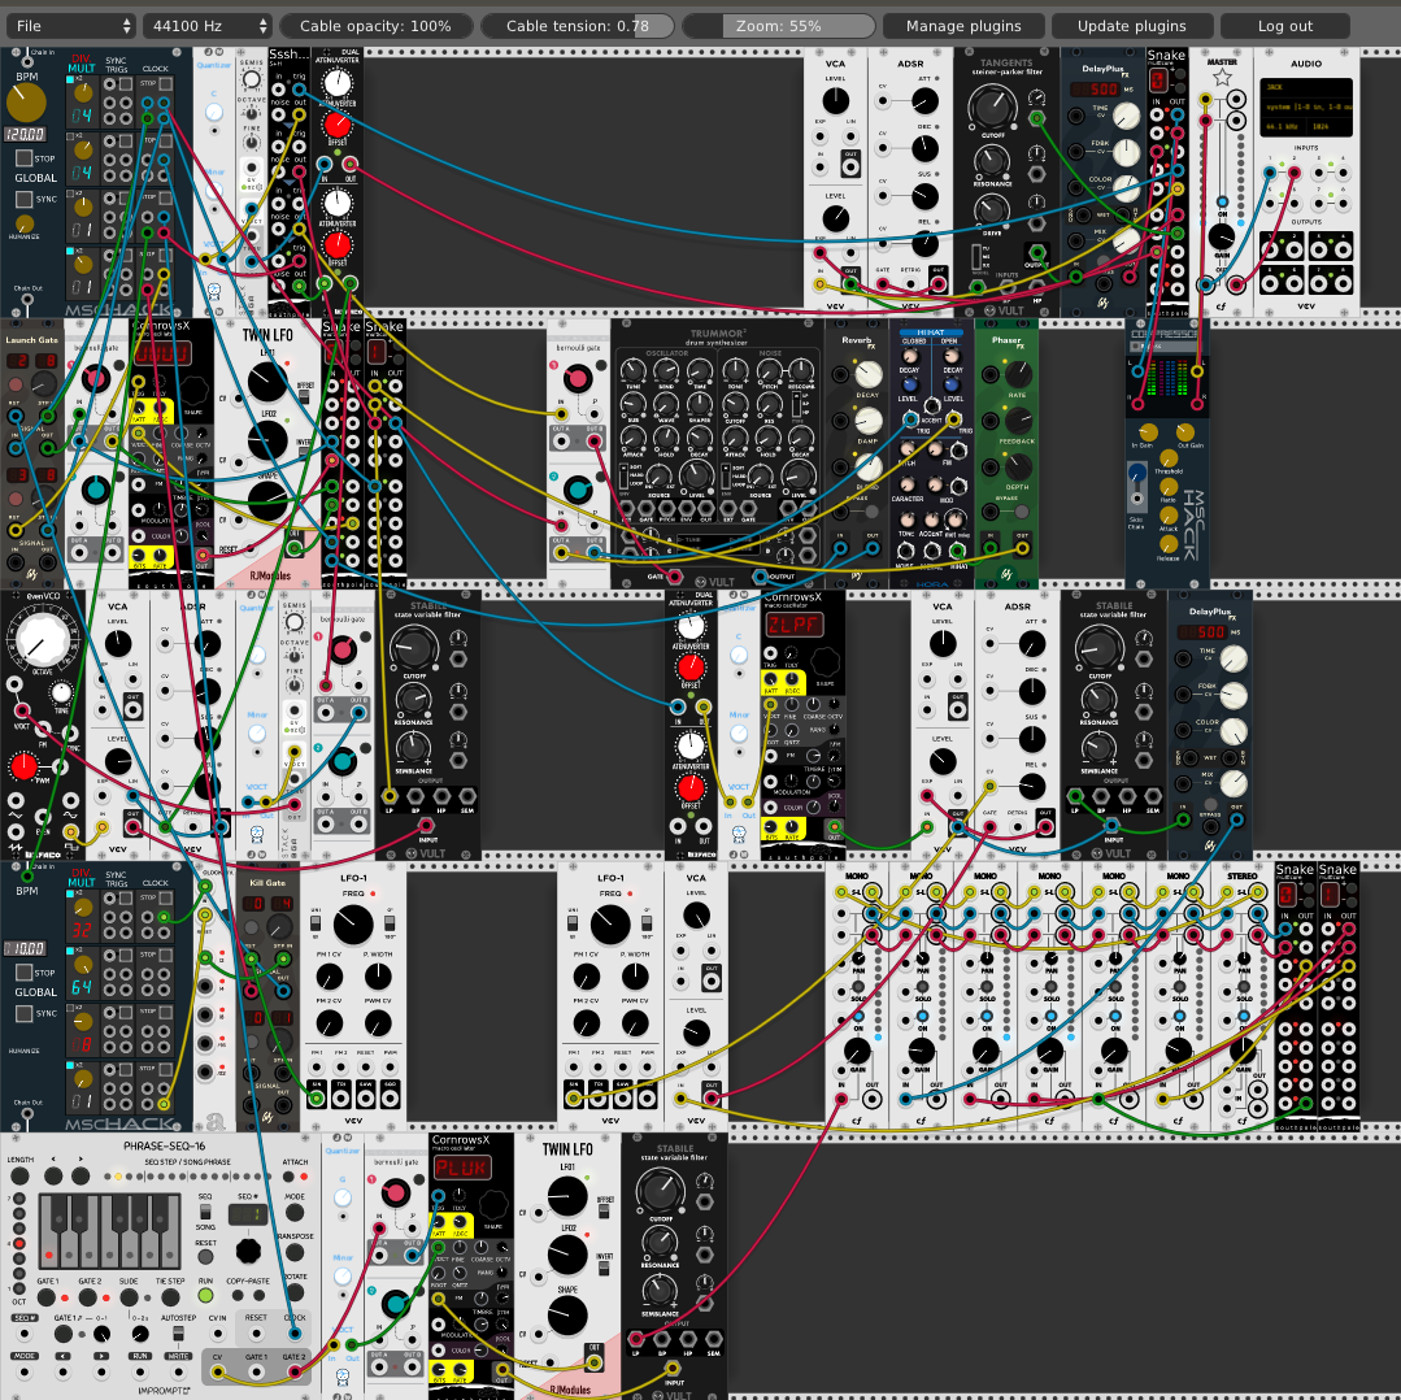The width and height of the screenshot is (1401, 1400).
Task: Choose the Audio module's system device row
Action: click(1306, 107)
